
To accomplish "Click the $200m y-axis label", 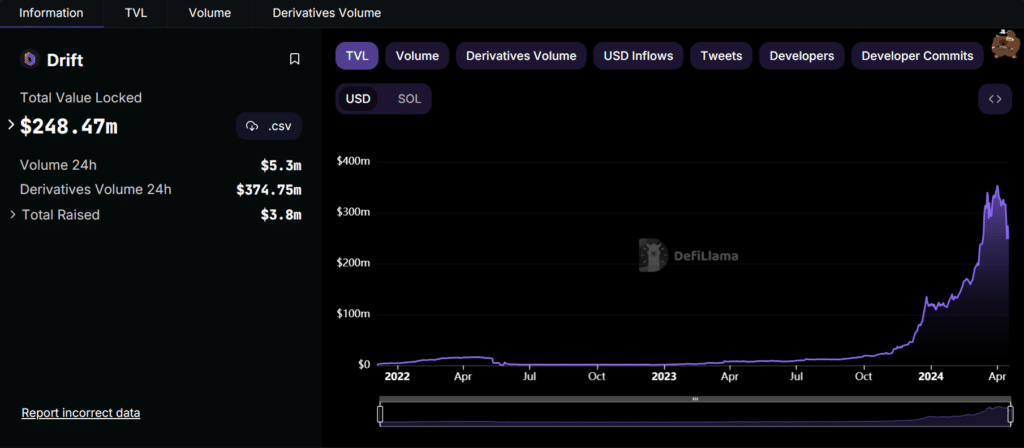I will [x=353, y=263].
